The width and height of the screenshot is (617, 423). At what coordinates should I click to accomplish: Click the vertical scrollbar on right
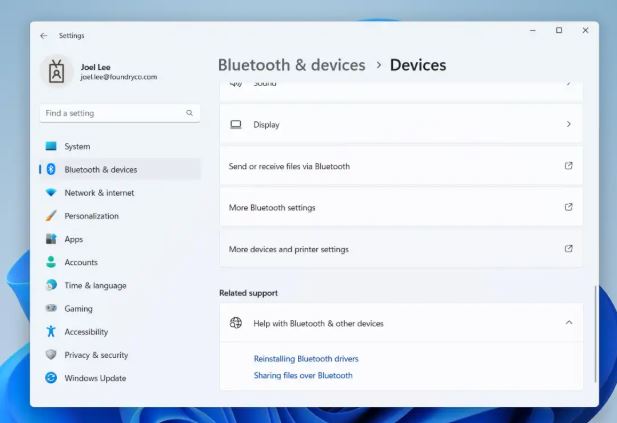point(595,332)
